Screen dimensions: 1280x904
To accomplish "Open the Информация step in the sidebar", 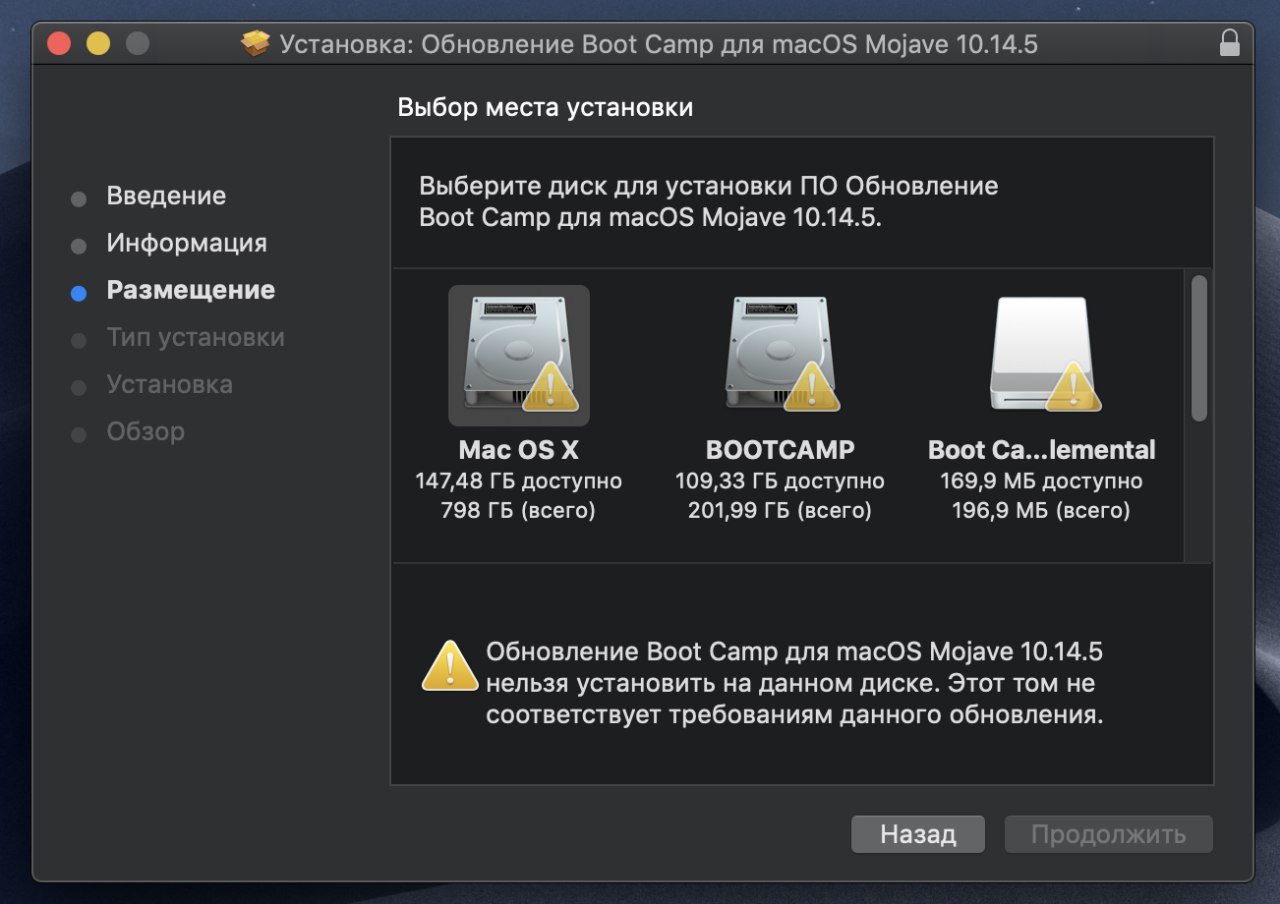I will tap(187, 243).
